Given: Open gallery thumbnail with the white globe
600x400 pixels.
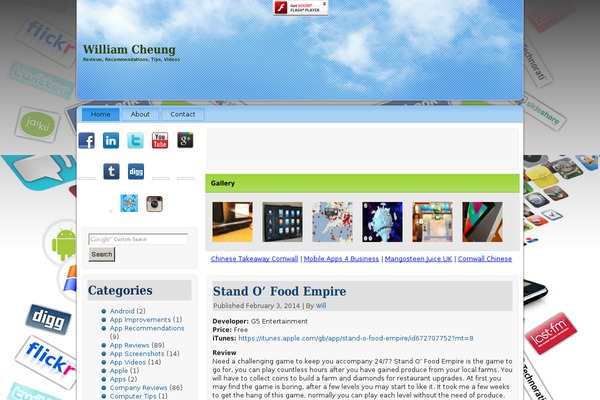Looking at the screenshot, I should click(382, 222).
